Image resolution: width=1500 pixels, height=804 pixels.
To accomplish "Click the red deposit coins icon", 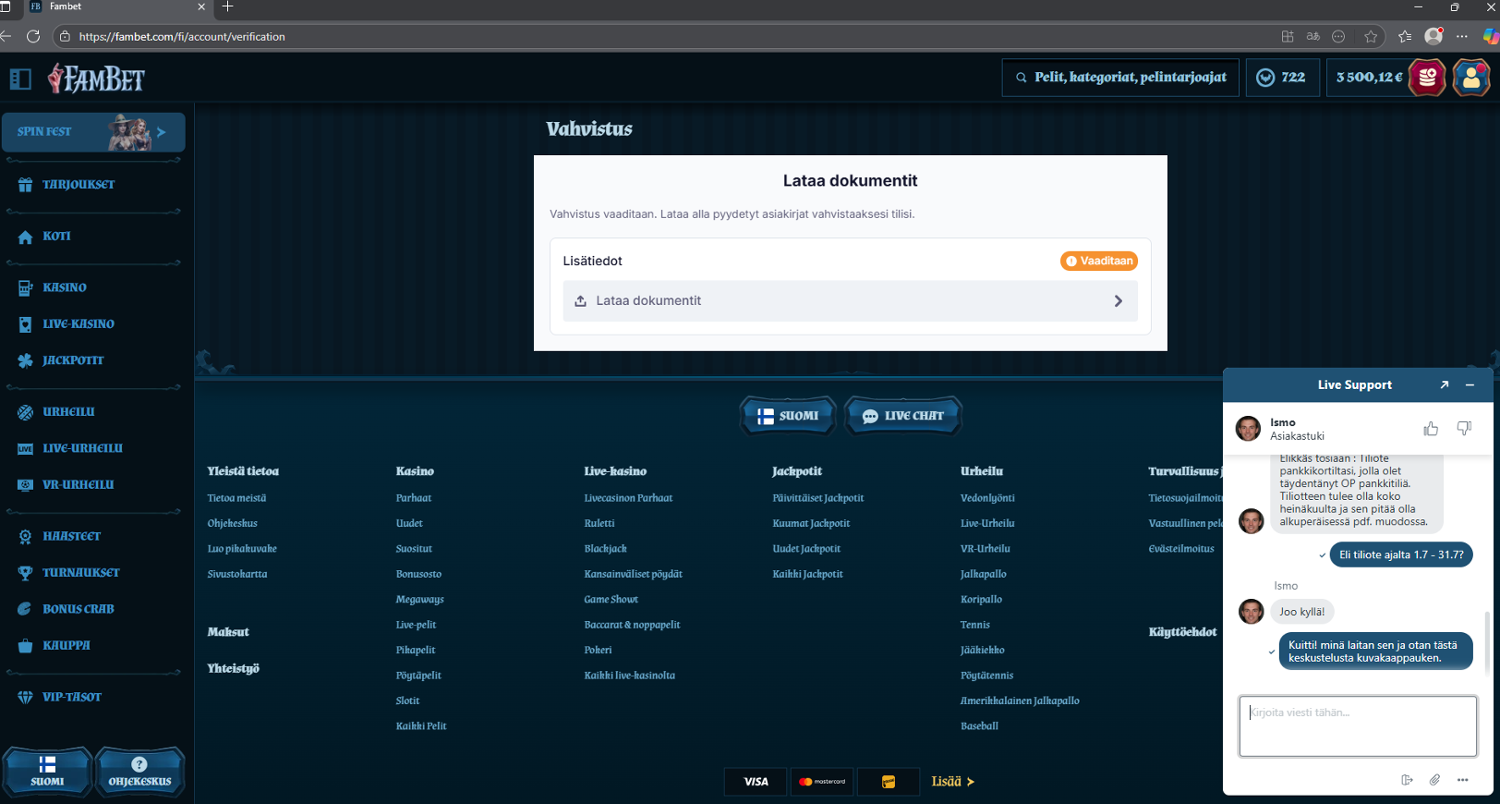I will [1427, 78].
